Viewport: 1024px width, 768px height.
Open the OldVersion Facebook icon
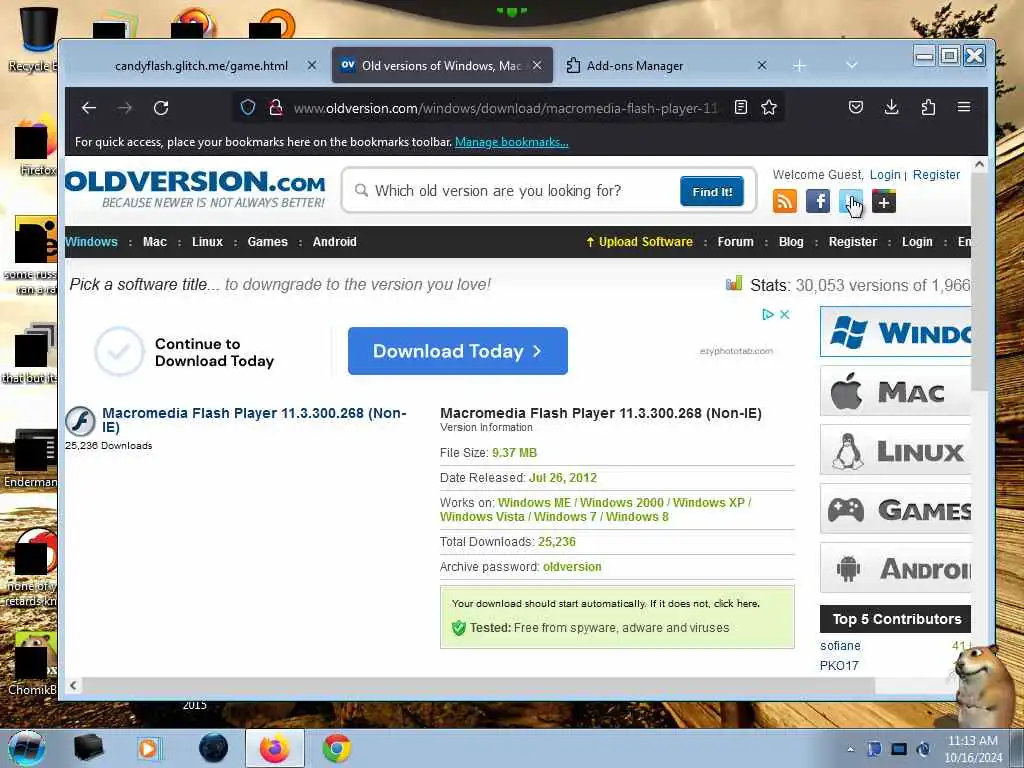[818, 201]
